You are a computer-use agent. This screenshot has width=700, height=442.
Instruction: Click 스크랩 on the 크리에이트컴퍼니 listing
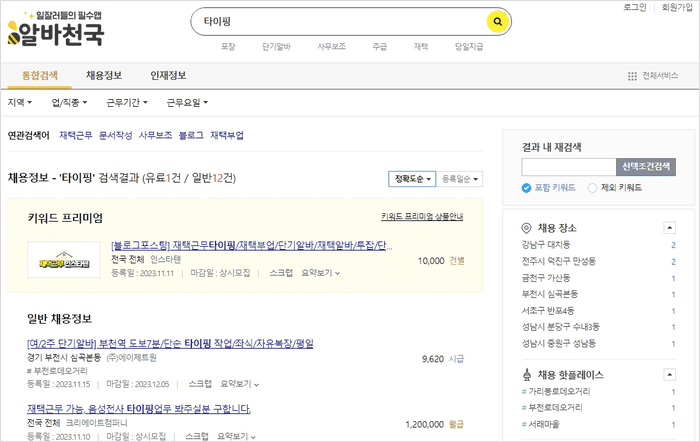(197, 436)
